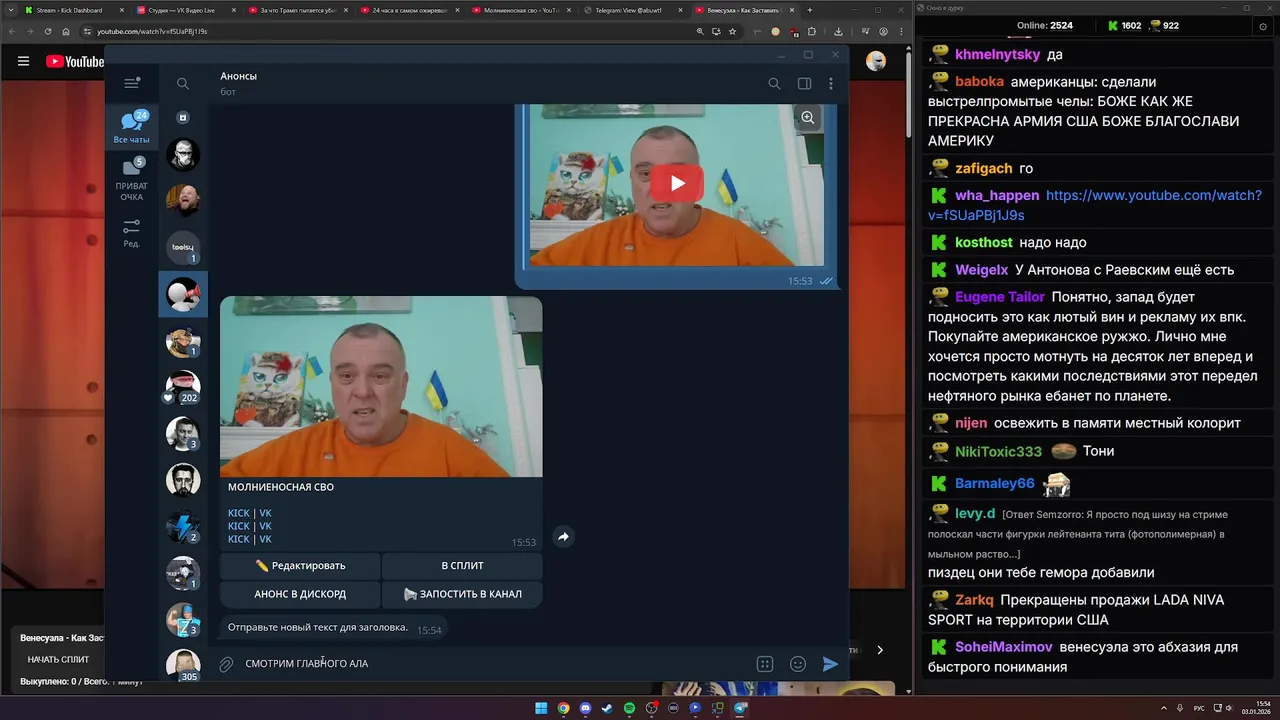This screenshot has width=1280, height=720.
Task: Click search icon in Telegram sidebar
Action: (x=183, y=84)
